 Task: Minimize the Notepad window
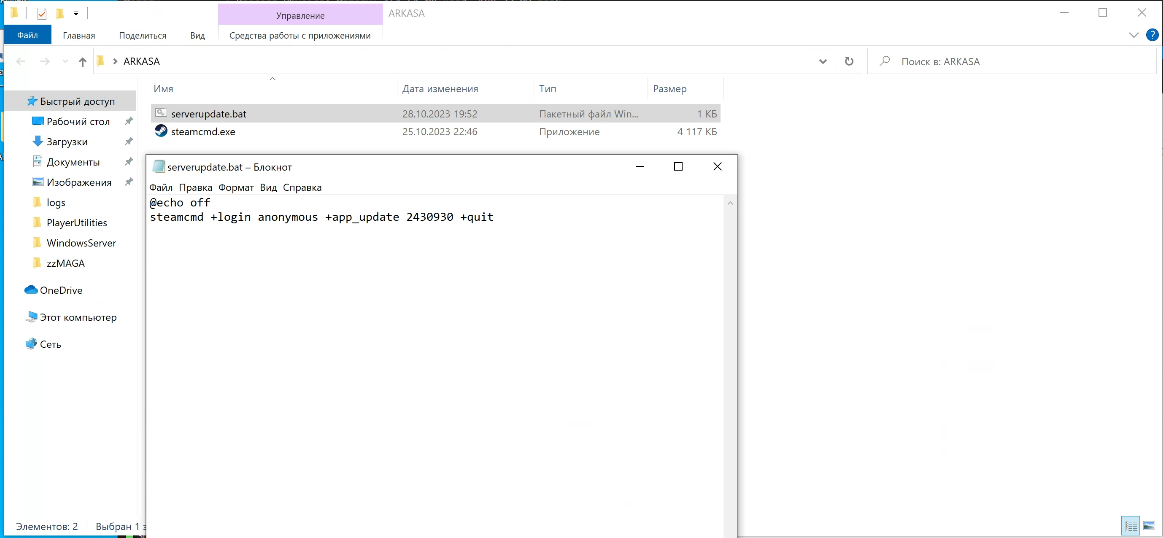(640, 167)
